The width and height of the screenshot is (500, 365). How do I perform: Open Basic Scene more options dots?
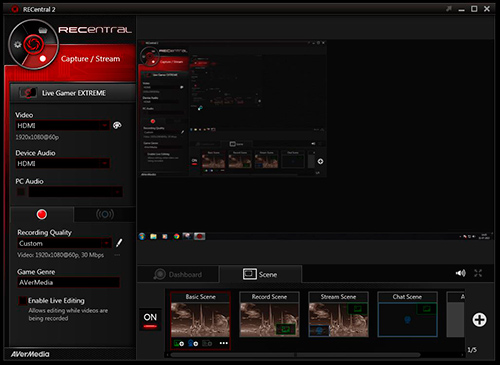(x=224, y=343)
